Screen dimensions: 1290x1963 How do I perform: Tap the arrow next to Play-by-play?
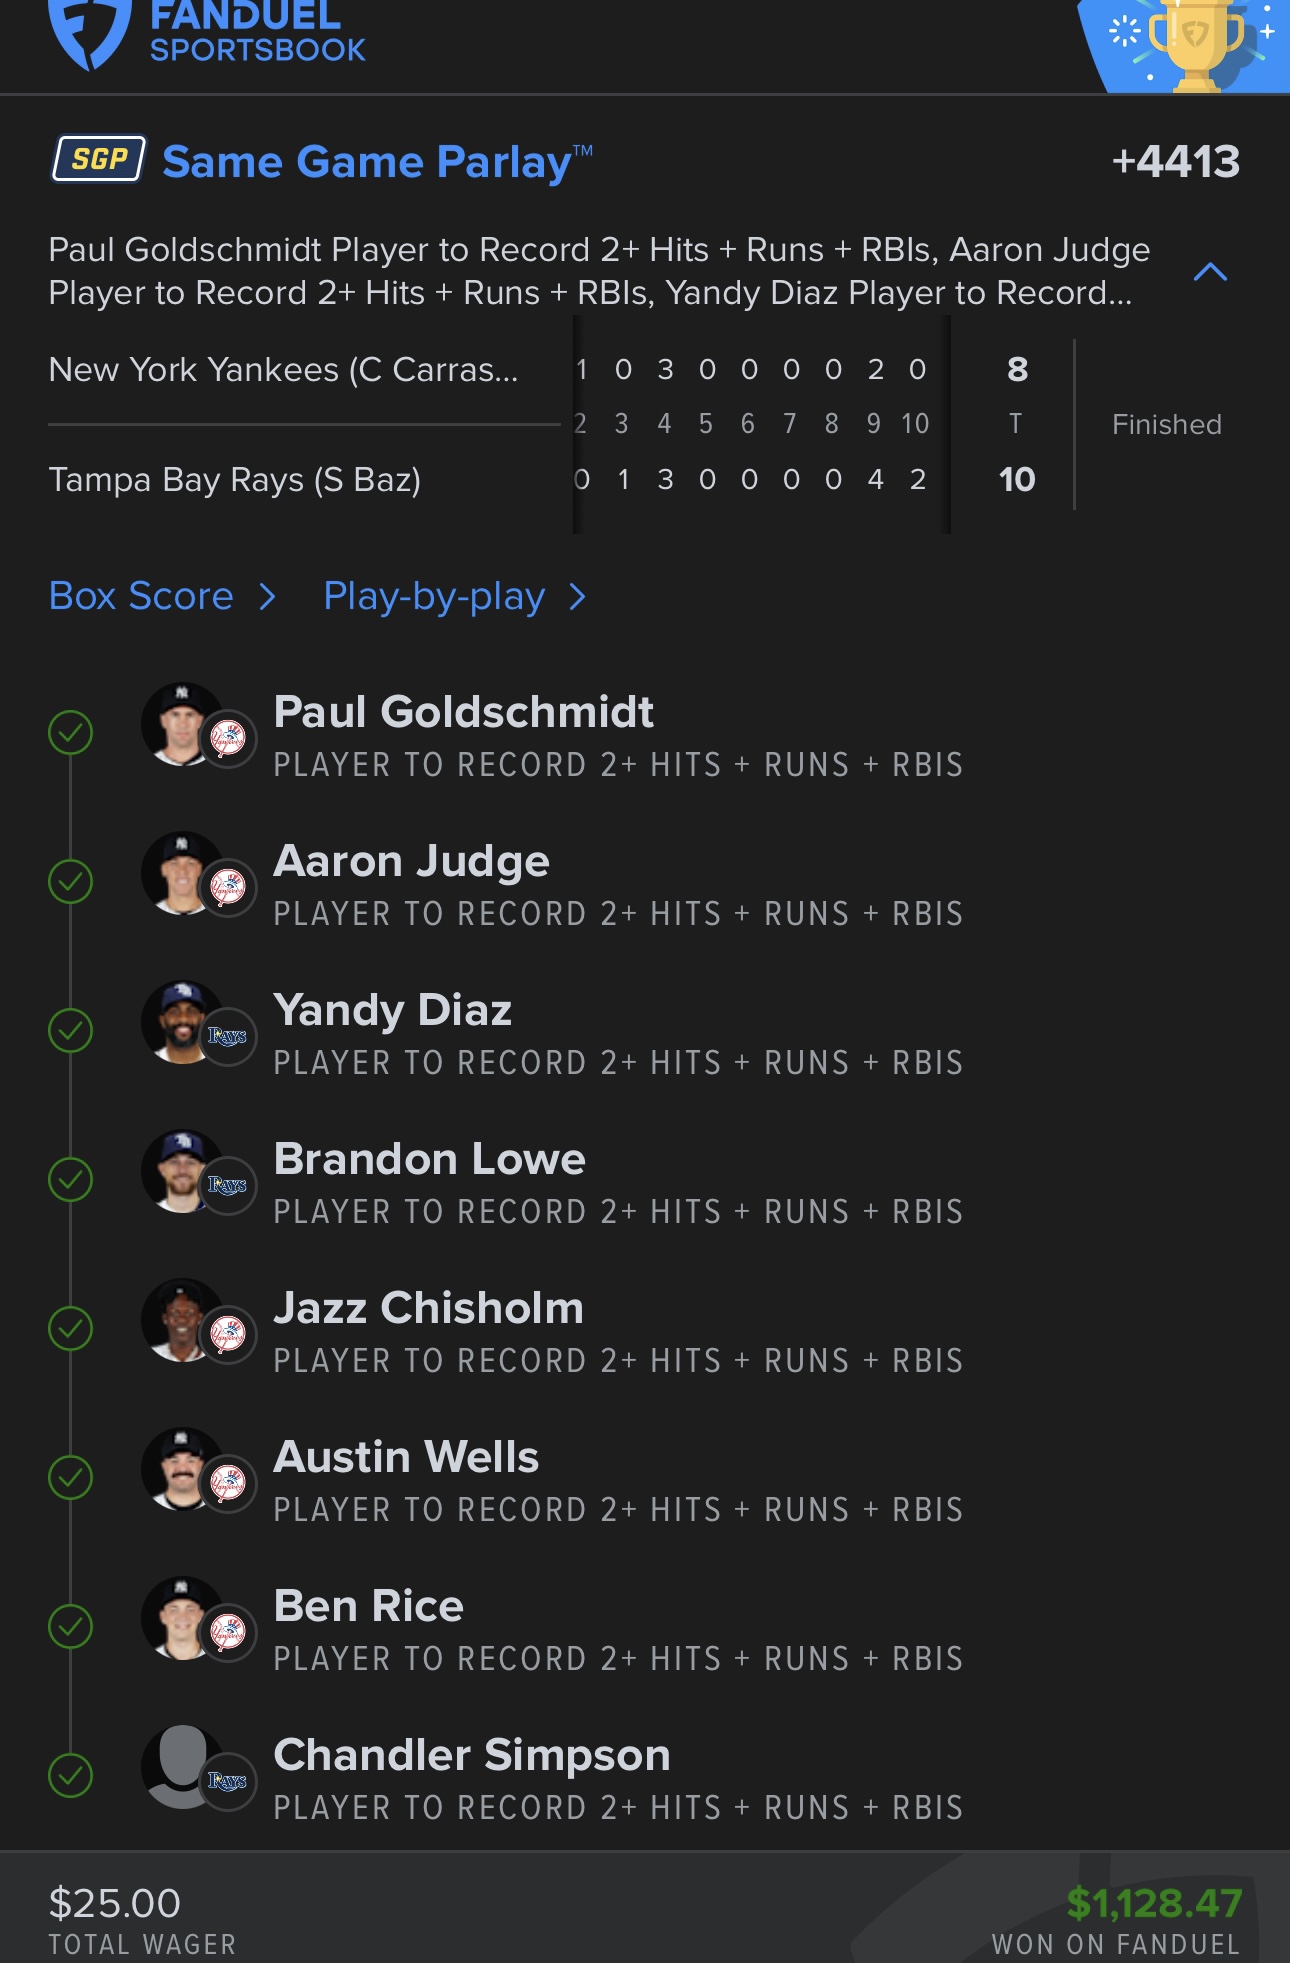point(577,597)
